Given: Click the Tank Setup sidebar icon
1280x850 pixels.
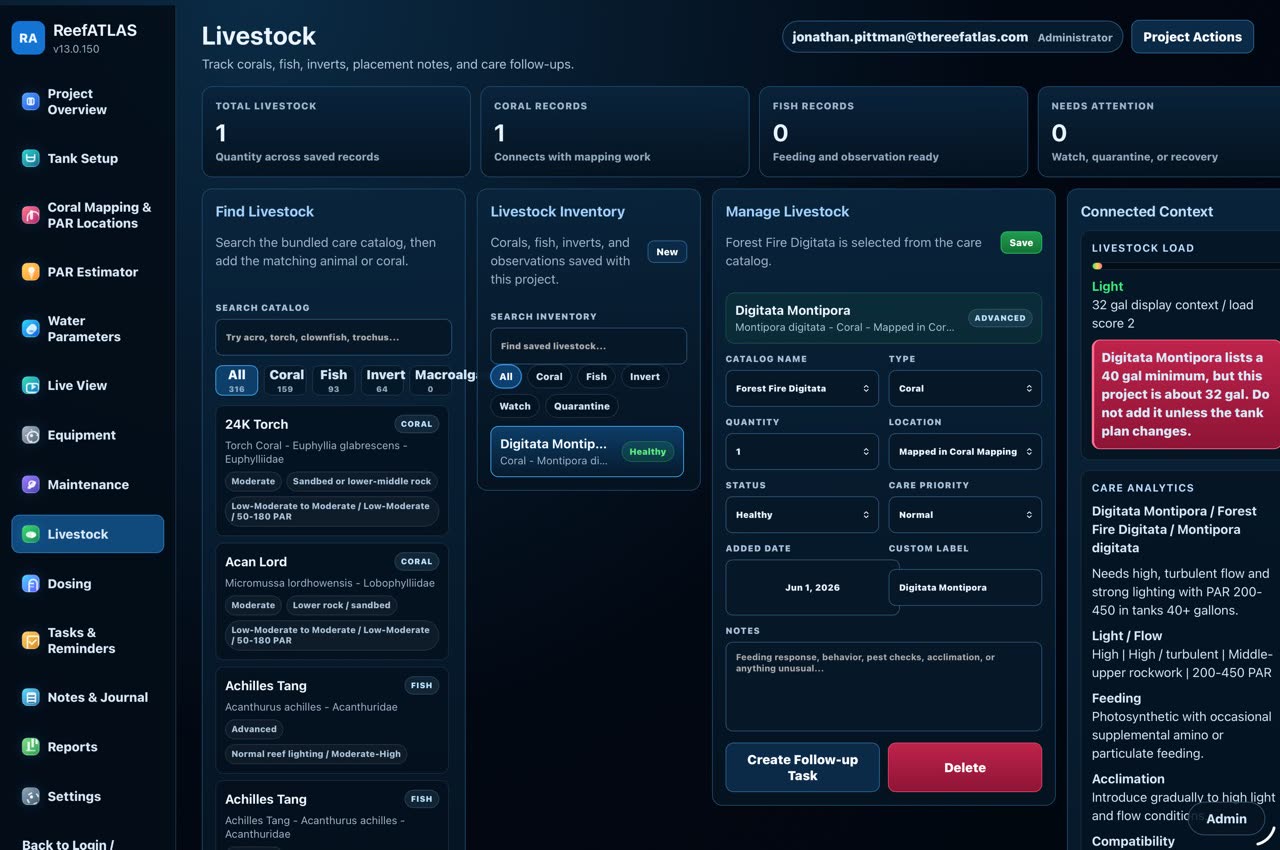Looking at the screenshot, I should (x=31, y=158).
